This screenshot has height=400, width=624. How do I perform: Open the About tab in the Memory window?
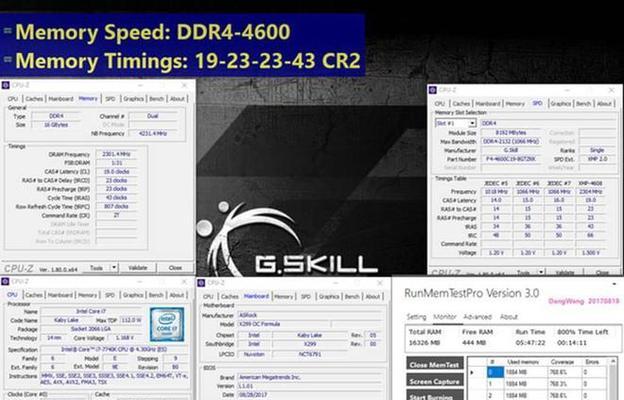[x=177, y=99]
